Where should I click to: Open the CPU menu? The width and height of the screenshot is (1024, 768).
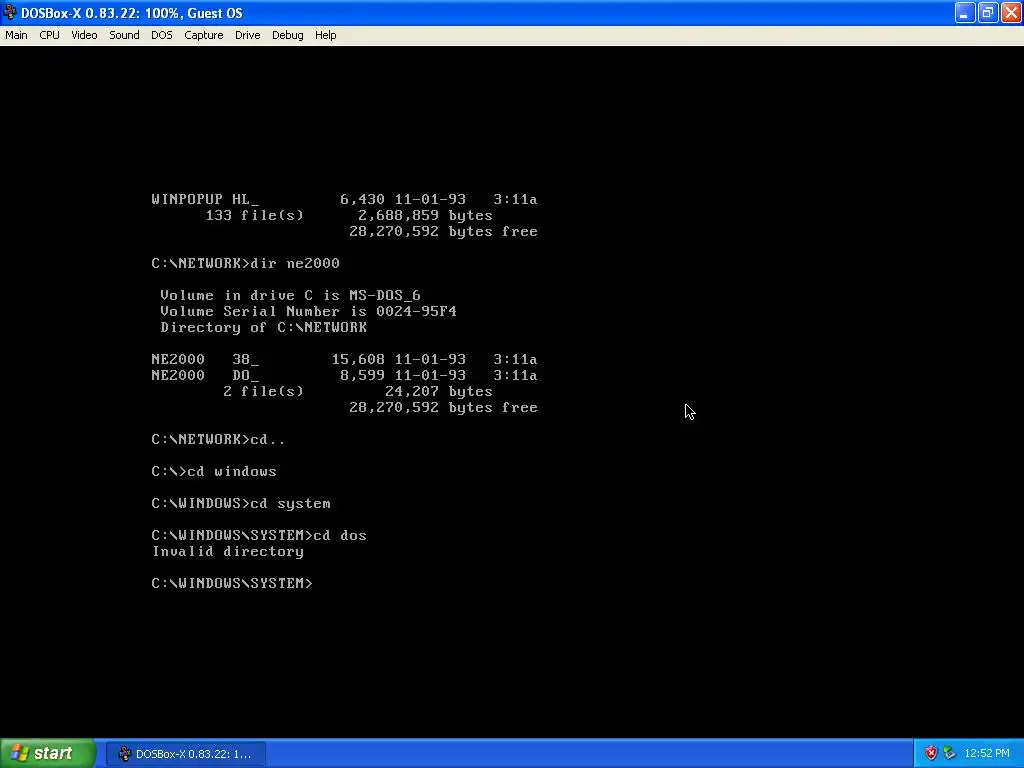coord(49,35)
